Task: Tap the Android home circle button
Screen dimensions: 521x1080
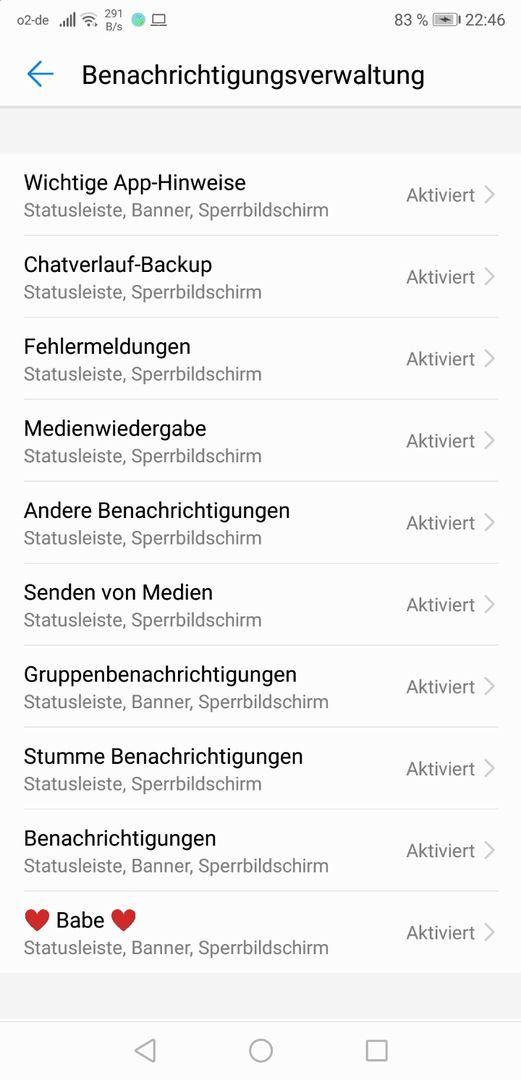Action: 260,1050
